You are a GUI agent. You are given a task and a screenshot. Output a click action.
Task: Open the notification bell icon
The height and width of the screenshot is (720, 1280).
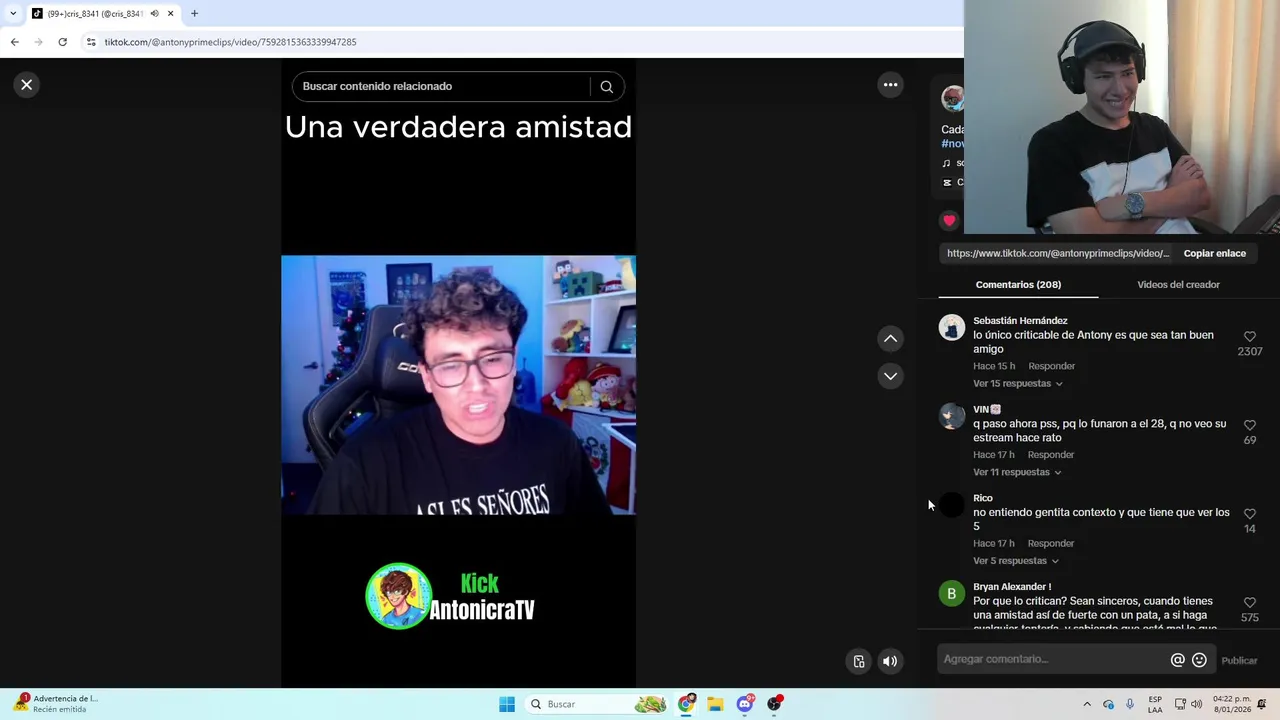coord(1262,704)
